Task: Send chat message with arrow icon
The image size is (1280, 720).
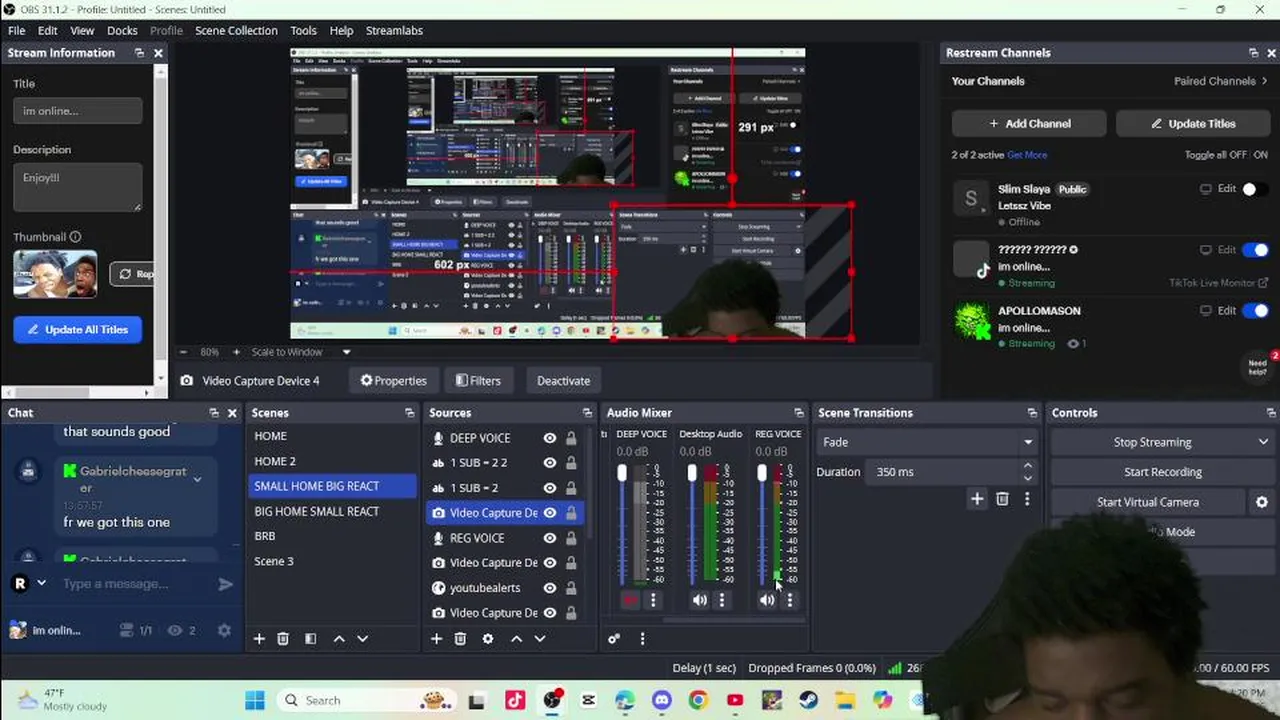Action: [226, 584]
